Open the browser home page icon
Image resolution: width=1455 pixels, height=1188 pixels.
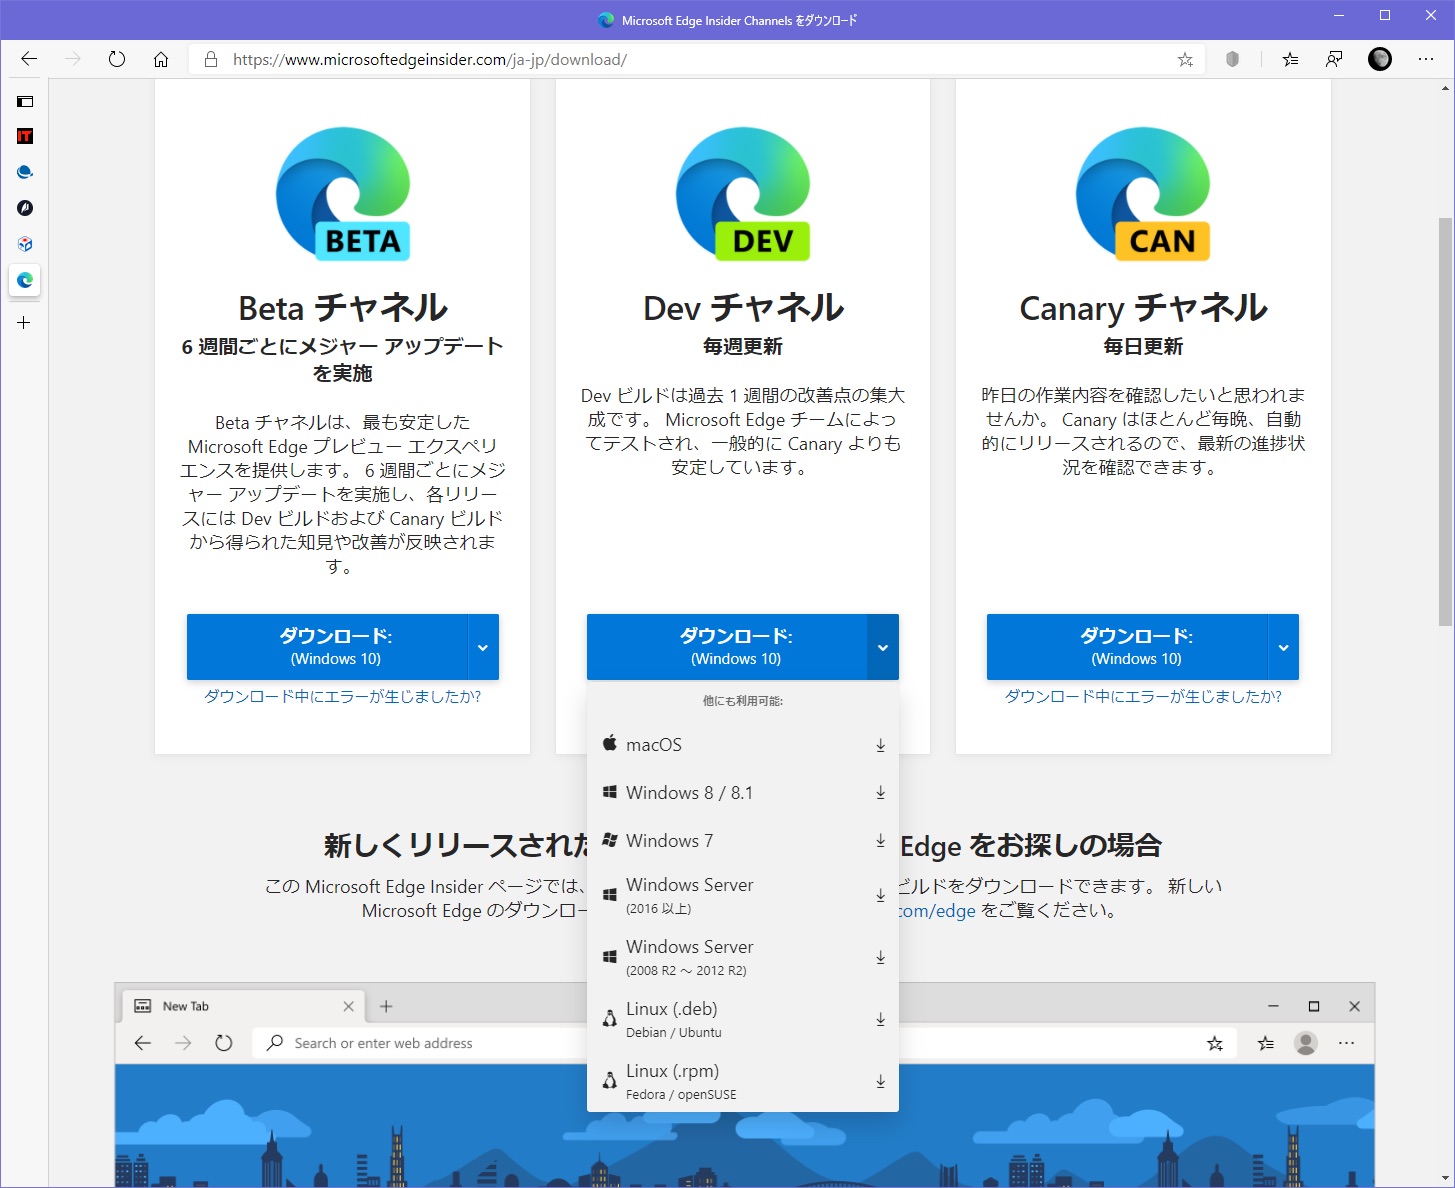[161, 59]
